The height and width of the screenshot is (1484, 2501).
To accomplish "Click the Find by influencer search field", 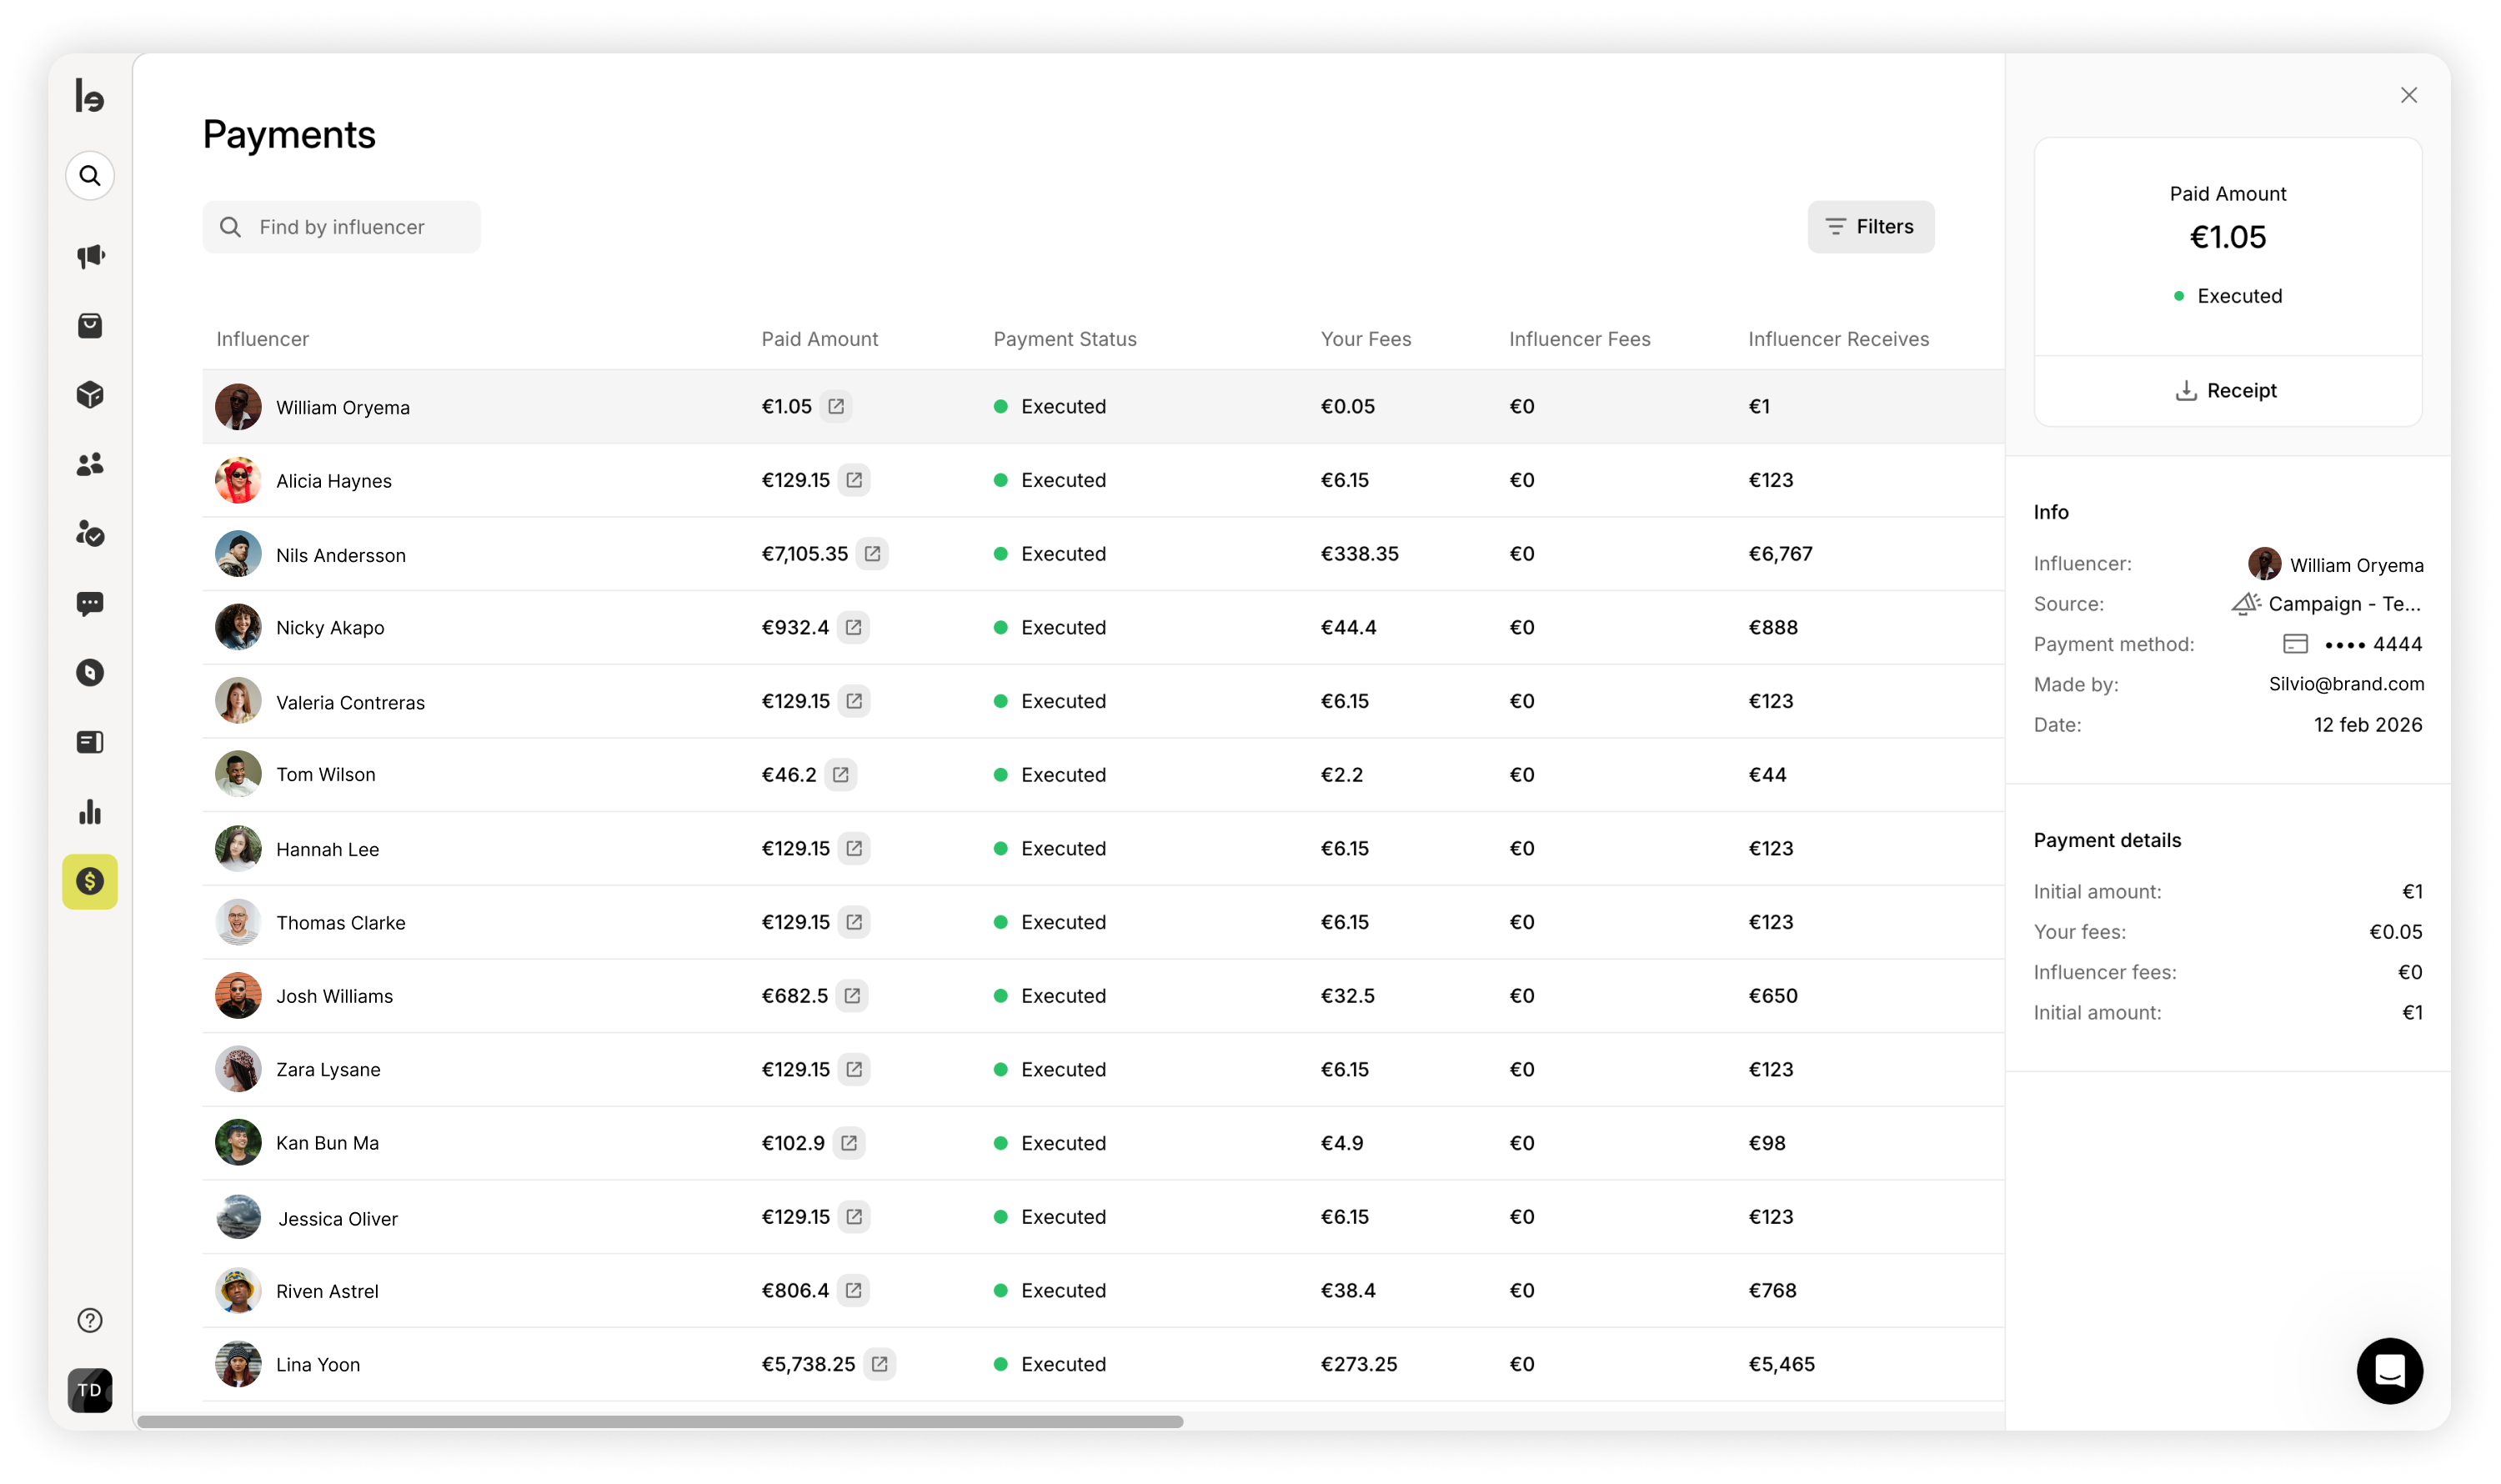I will [x=342, y=227].
